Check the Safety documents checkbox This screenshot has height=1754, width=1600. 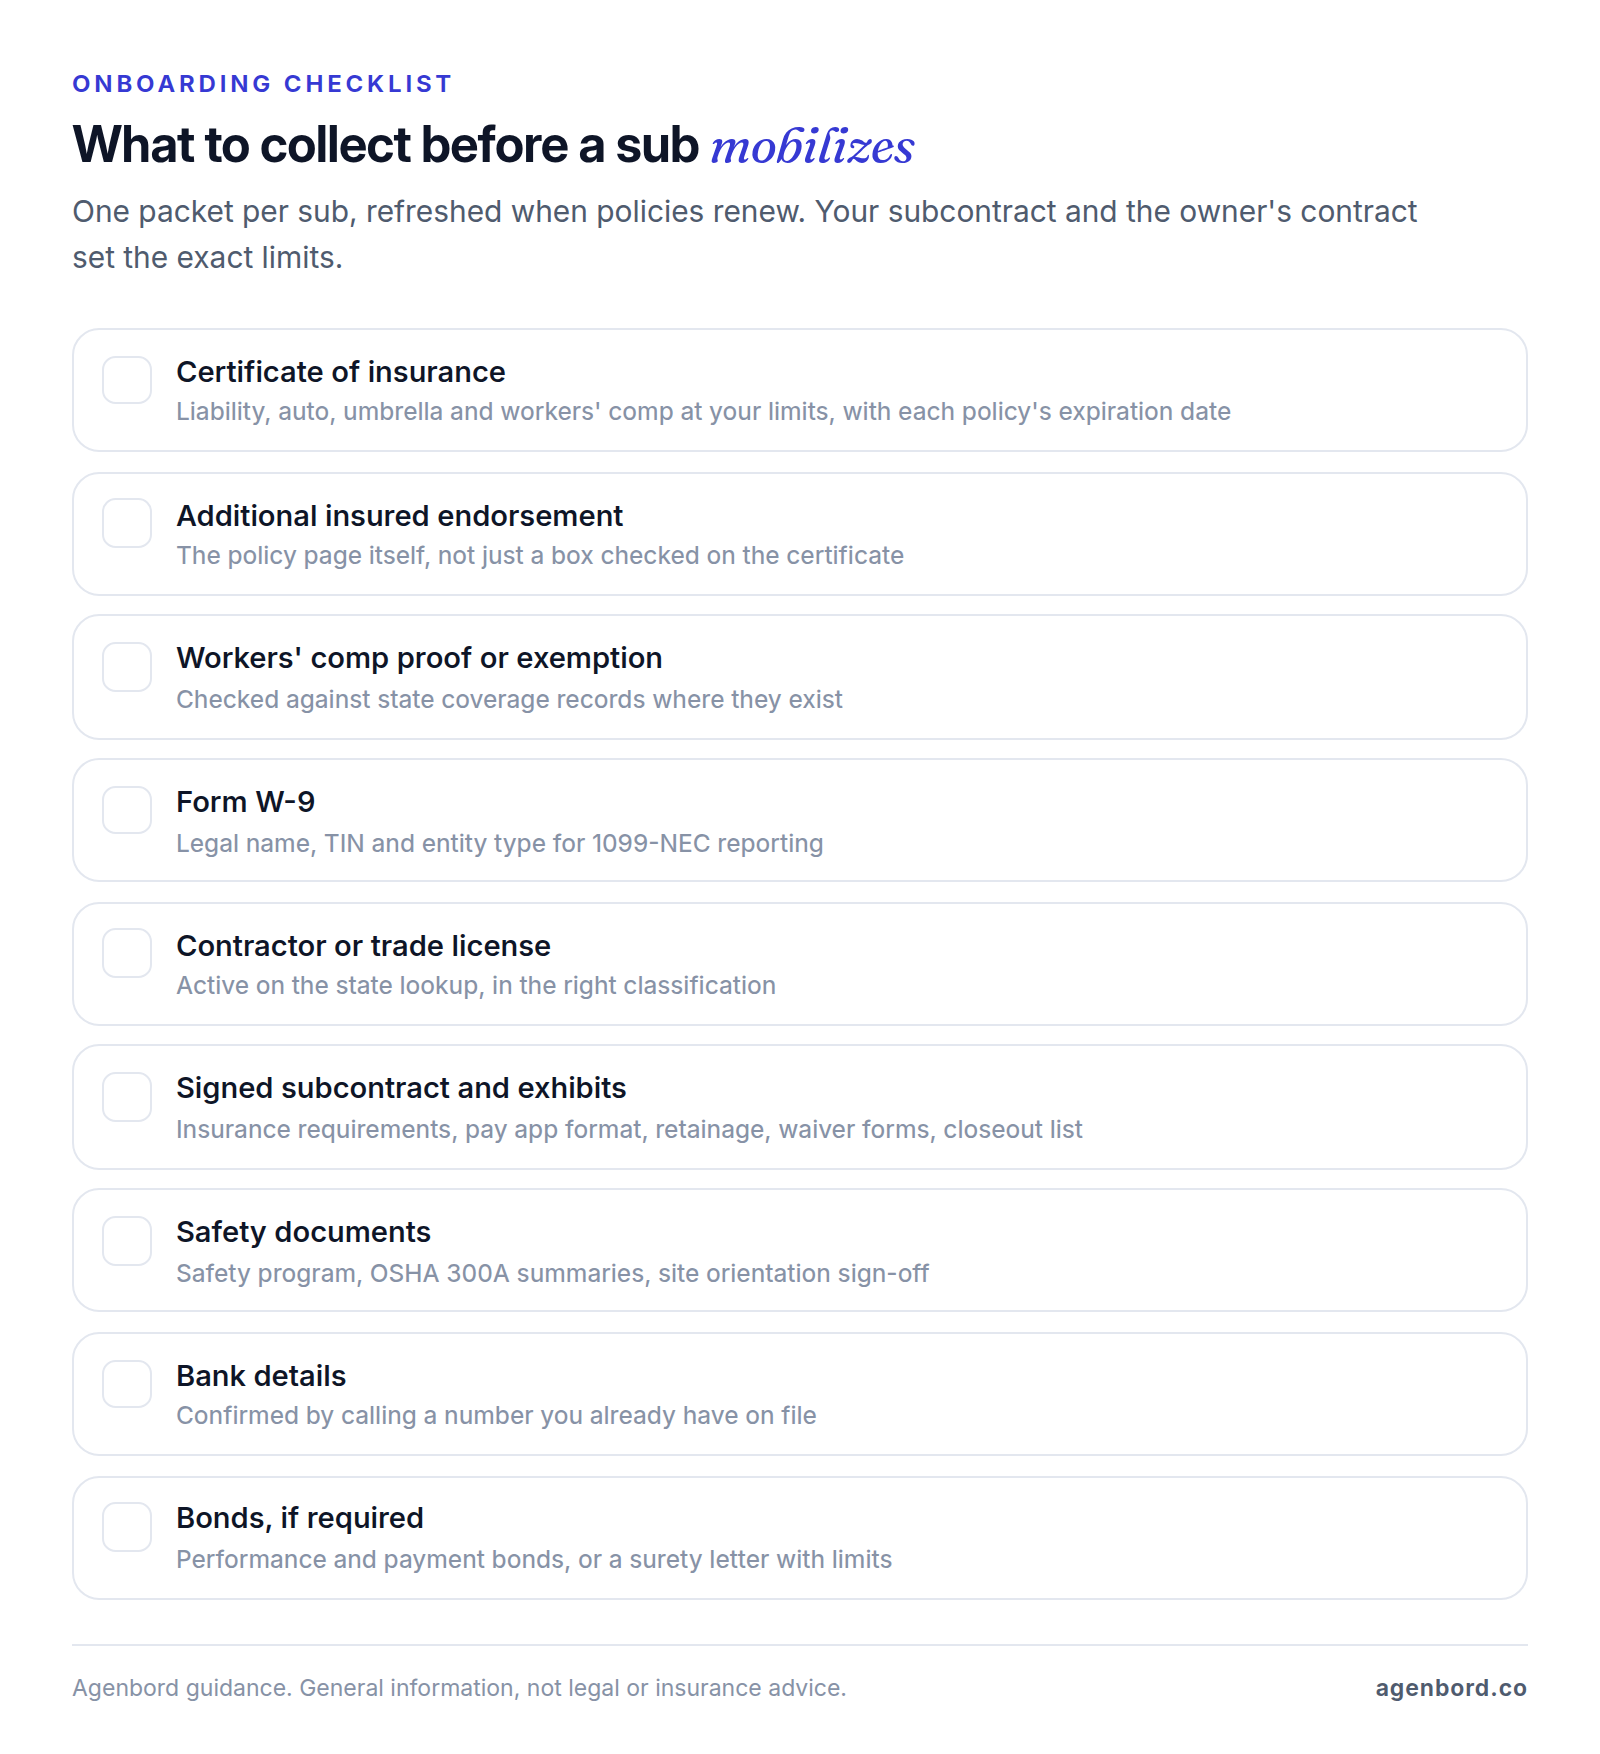[x=127, y=1241]
